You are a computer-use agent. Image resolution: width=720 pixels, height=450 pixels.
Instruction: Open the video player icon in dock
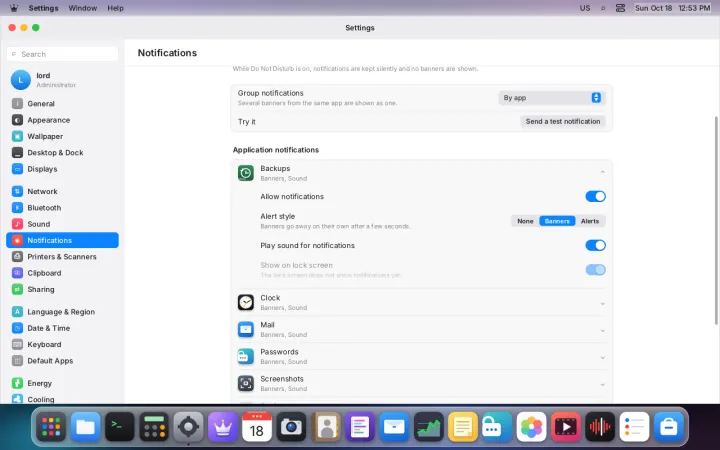pos(566,427)
